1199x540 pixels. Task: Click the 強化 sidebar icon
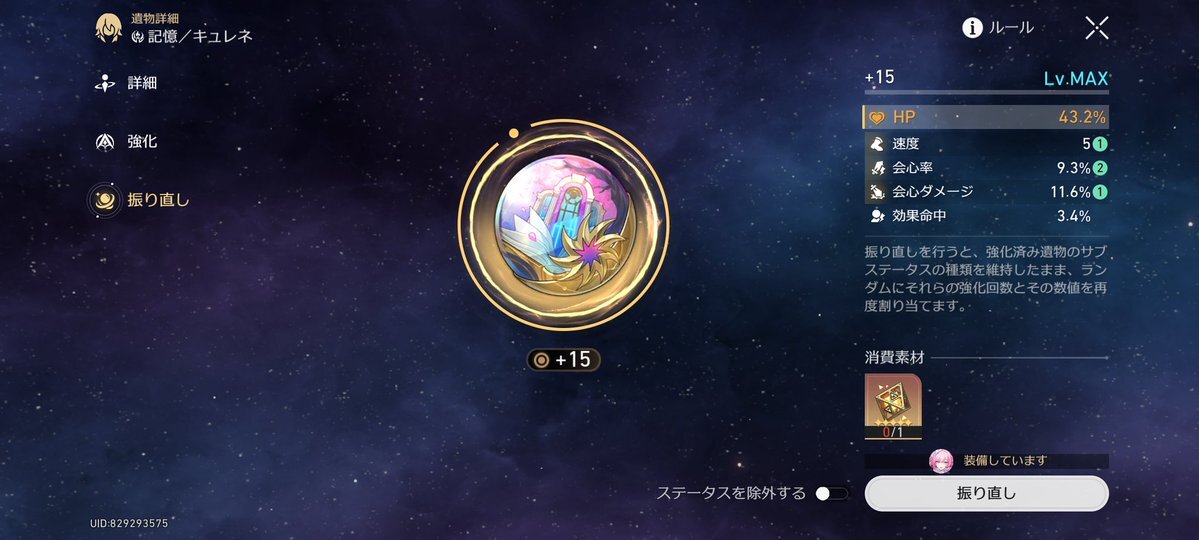tap(105, 142)
